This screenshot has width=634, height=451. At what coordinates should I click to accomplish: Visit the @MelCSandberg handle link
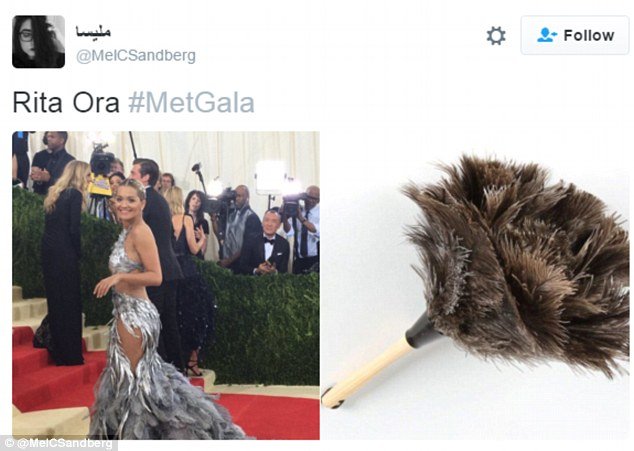point(136,55)
